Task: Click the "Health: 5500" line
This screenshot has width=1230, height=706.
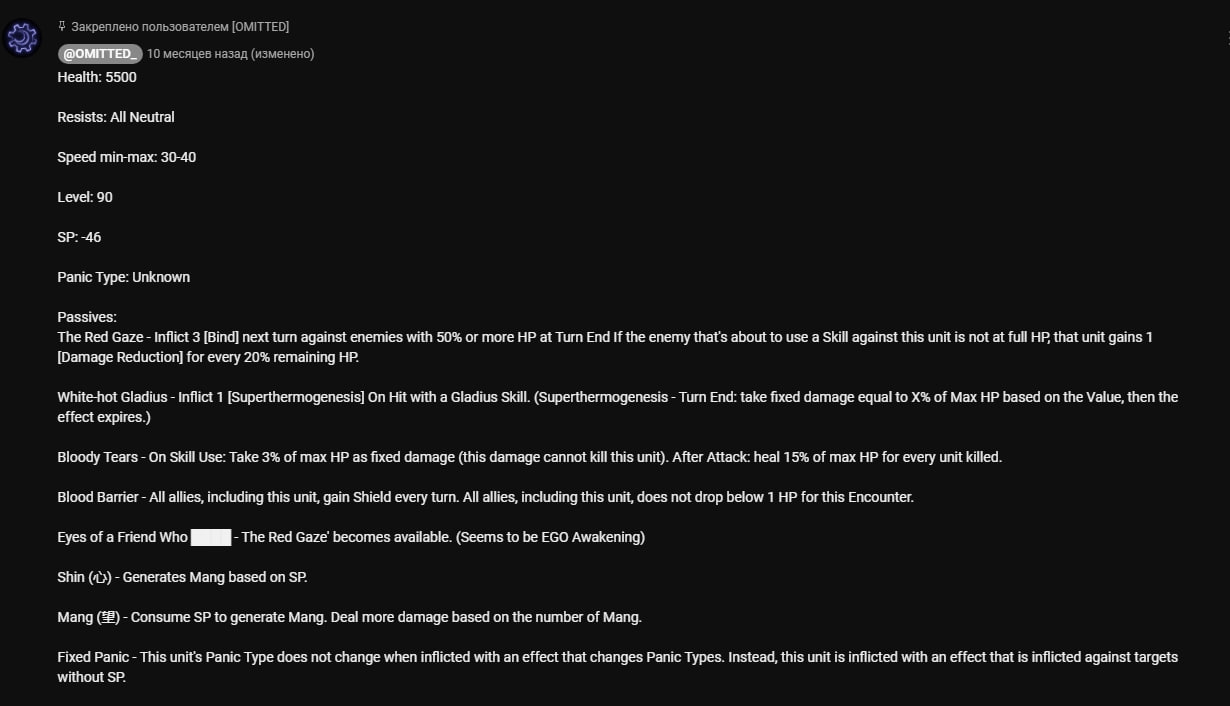Action: point(97,77)
